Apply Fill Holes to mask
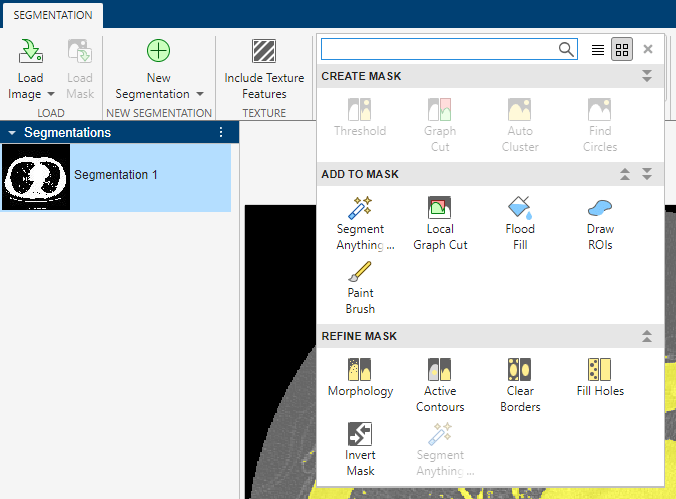The width and height of the screenshot is (676, 499). click(600, 377)
